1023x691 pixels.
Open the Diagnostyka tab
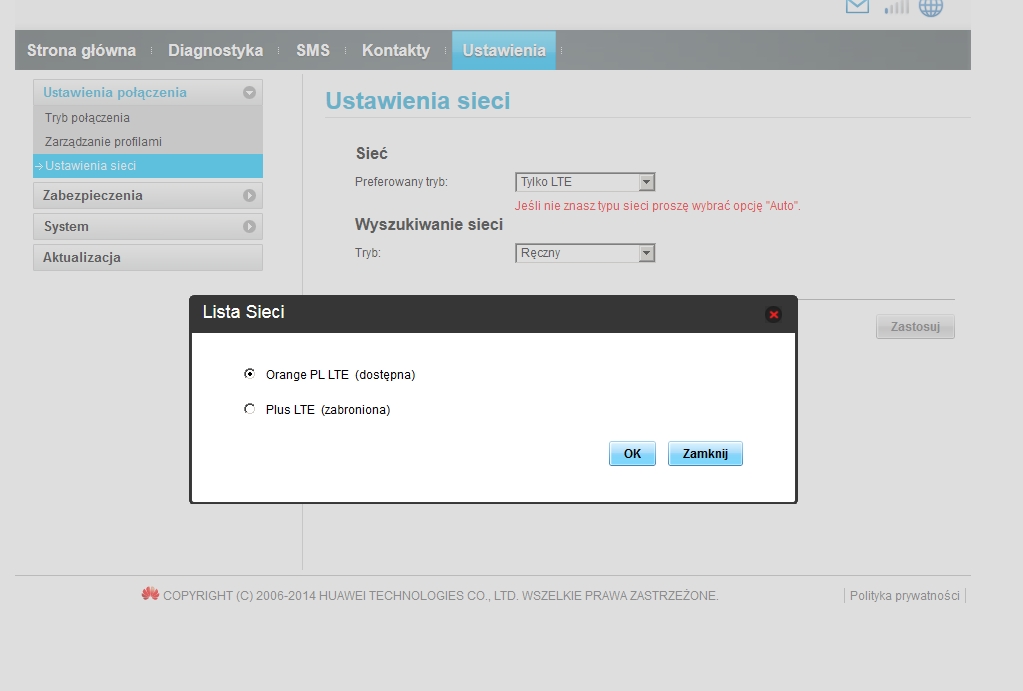click(x=215, y=50)
